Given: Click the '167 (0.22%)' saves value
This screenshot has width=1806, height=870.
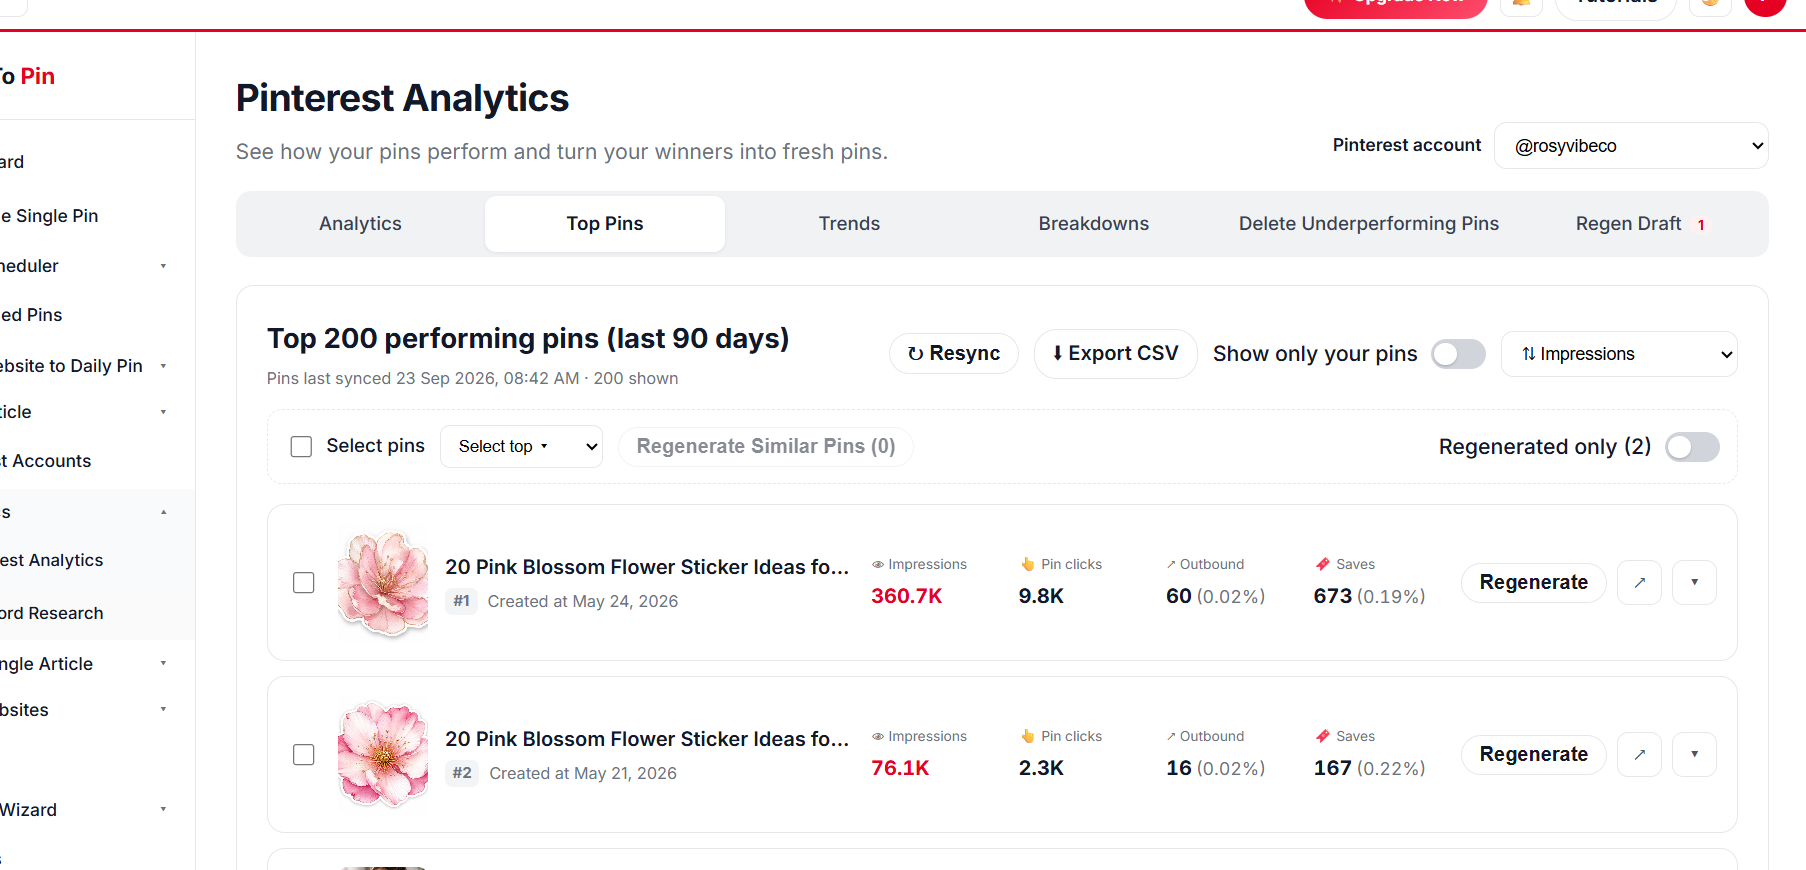Looking at the screenshot, I should (x=1370, y=768).
